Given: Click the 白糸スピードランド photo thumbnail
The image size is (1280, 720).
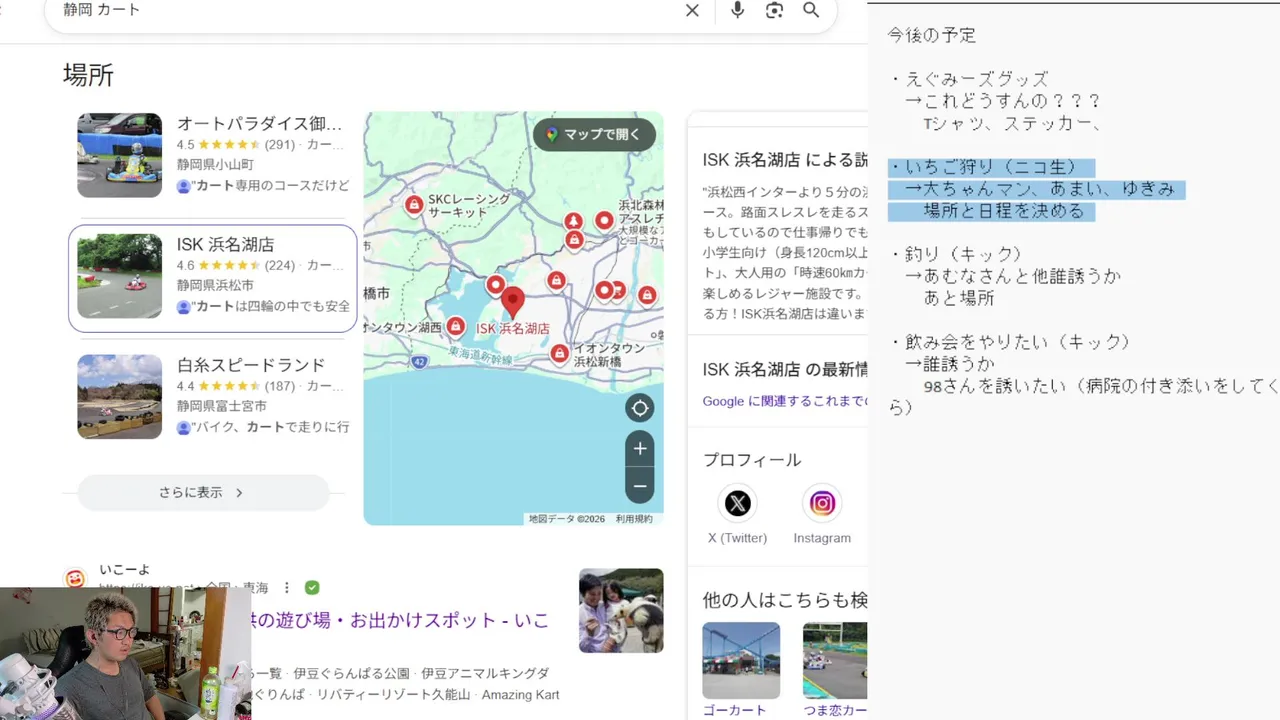Looking at the screenshot, I should coord(120,396).
